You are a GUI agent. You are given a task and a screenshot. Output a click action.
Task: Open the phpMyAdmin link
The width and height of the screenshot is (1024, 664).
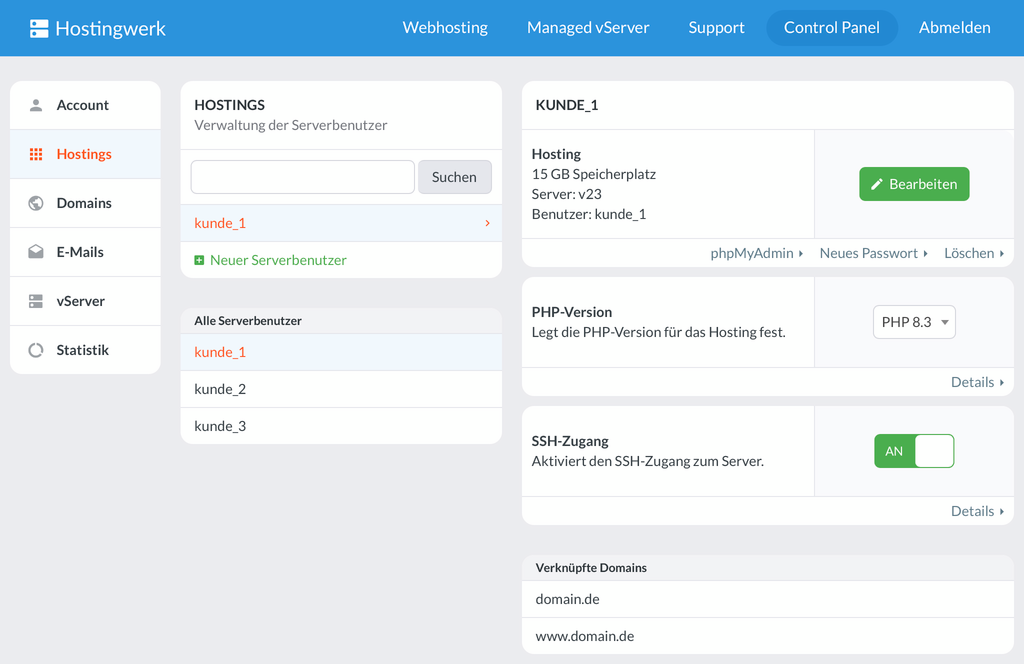[756, 253]
